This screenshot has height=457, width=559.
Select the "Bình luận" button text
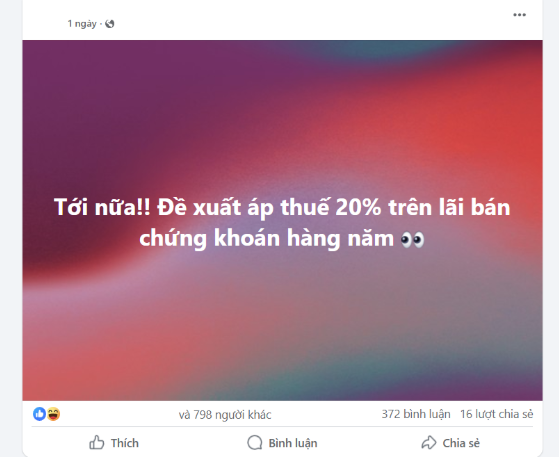tap(293, 443)
